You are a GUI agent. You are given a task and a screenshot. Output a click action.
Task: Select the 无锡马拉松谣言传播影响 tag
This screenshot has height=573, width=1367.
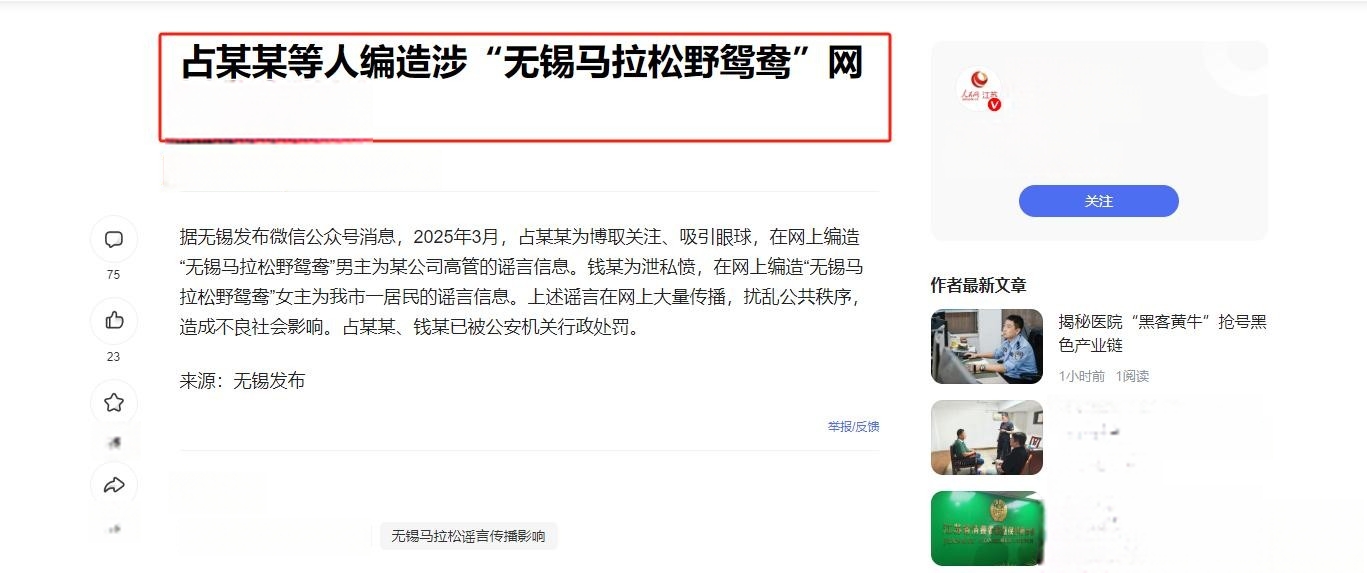point(468,536)
